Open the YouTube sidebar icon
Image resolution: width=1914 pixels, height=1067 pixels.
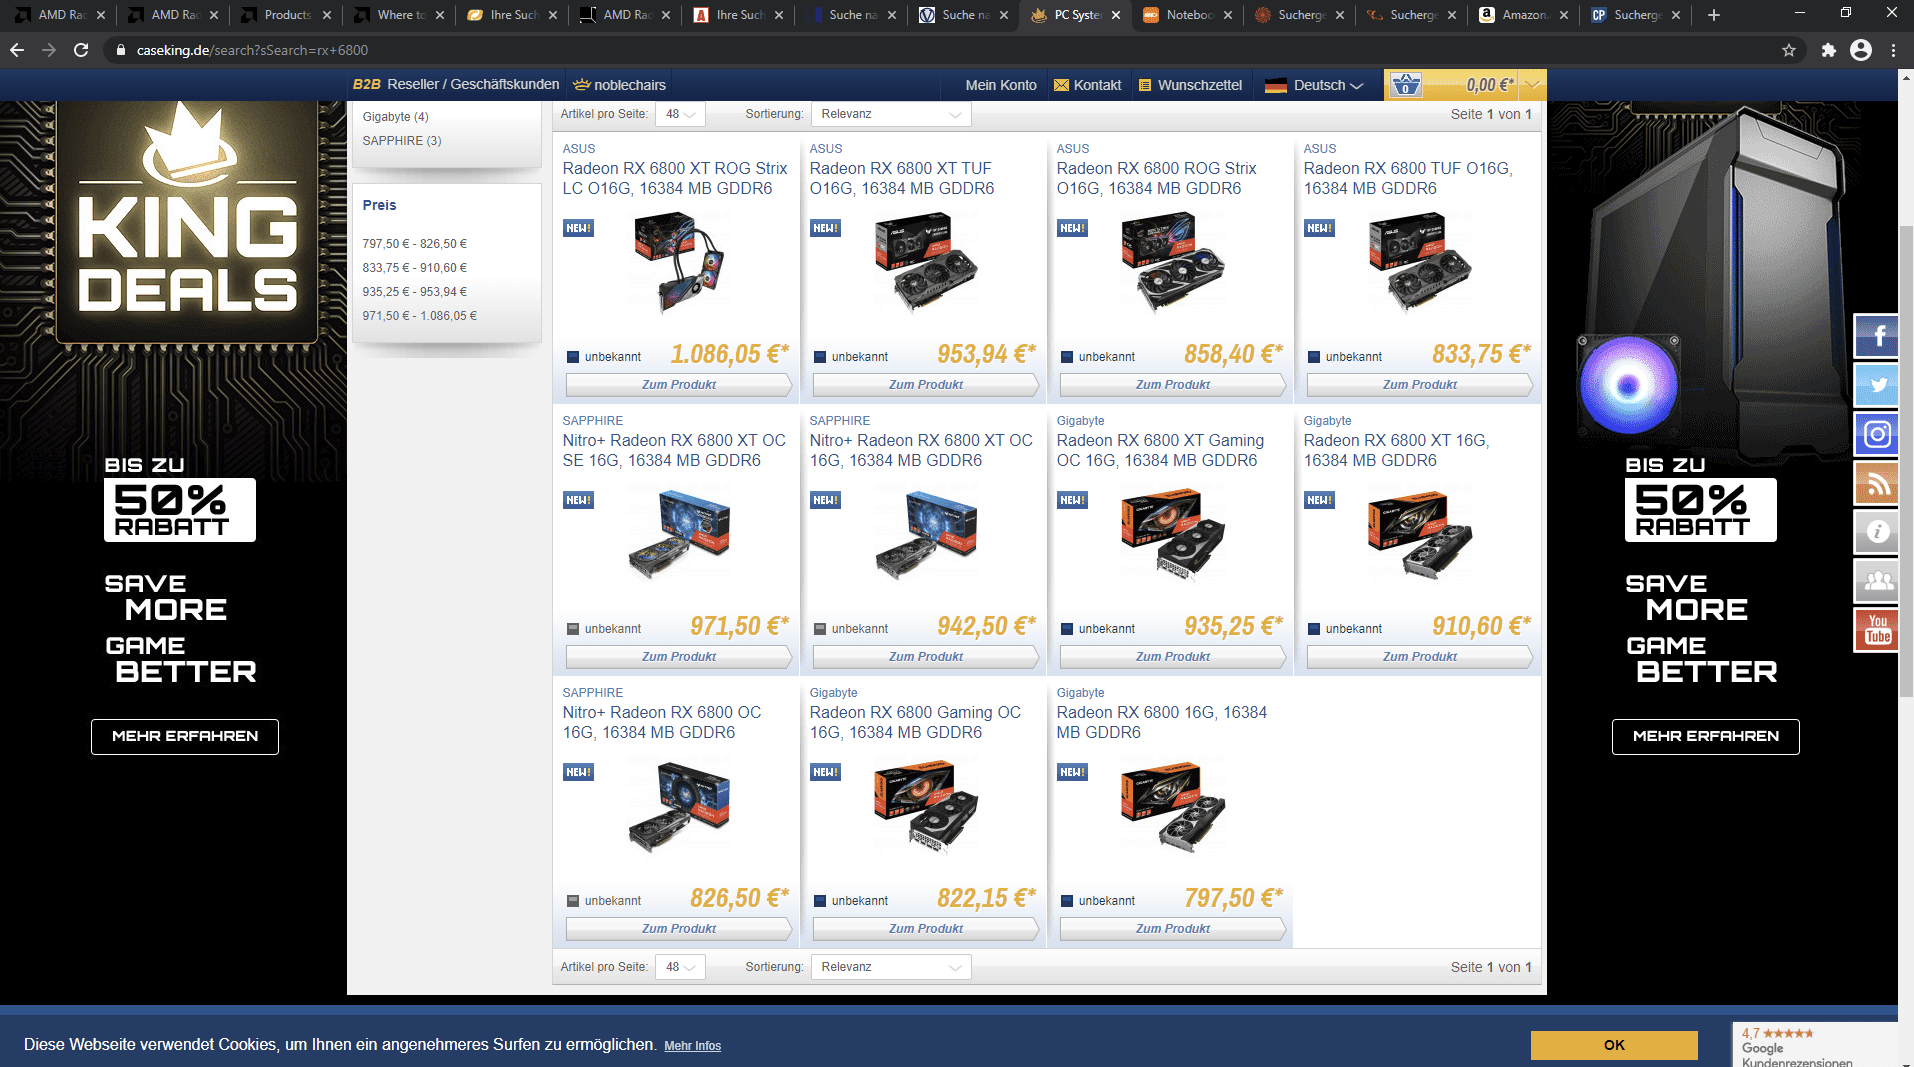1877,630
